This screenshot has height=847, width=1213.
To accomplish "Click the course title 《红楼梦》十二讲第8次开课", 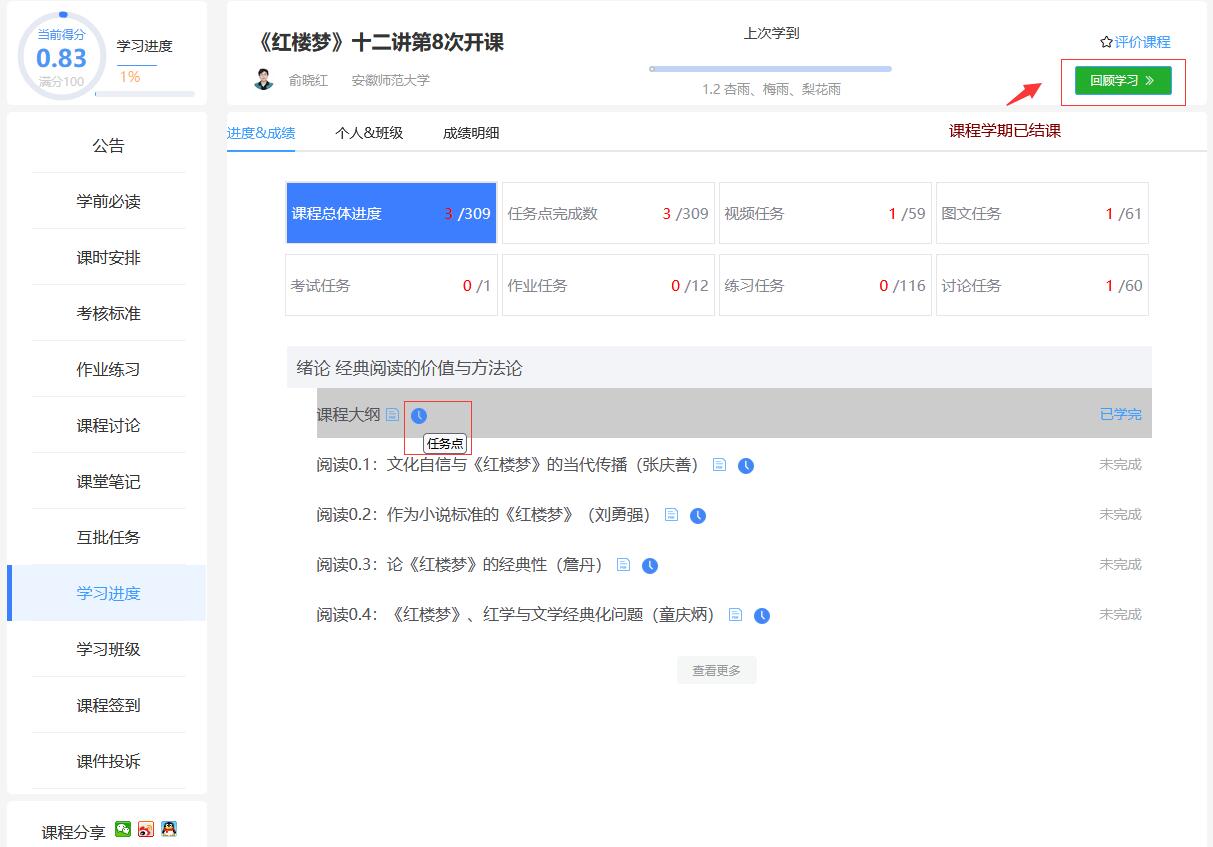I will pyautogui.click(x=380, y=42).
